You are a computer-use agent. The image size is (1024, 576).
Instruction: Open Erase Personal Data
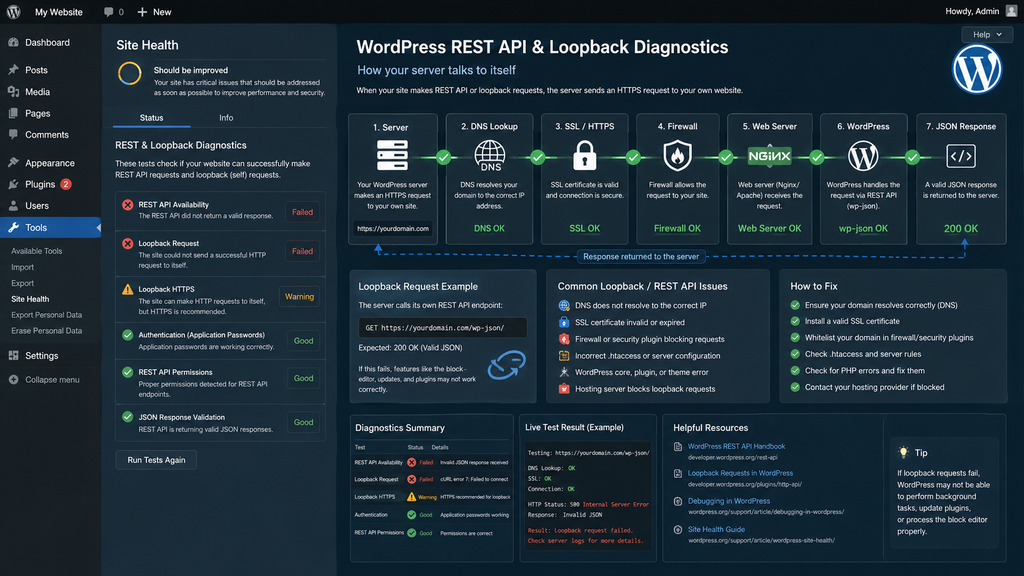pyautogui.click(x=46, y=330)
